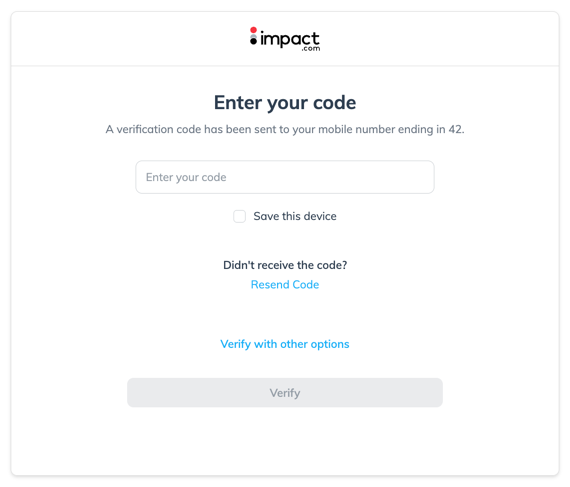Image resolution: width=570 pixels, height=487 pixels.
Task: Click the verification code sent message
Action: [285, 129]
